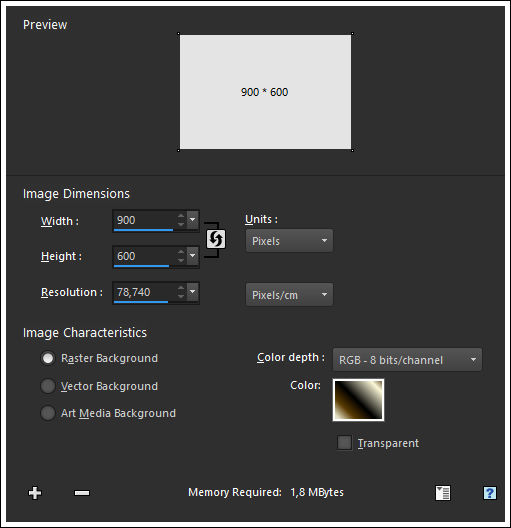Open the presets list icon

pyautogui.click(x=443, y=493)
